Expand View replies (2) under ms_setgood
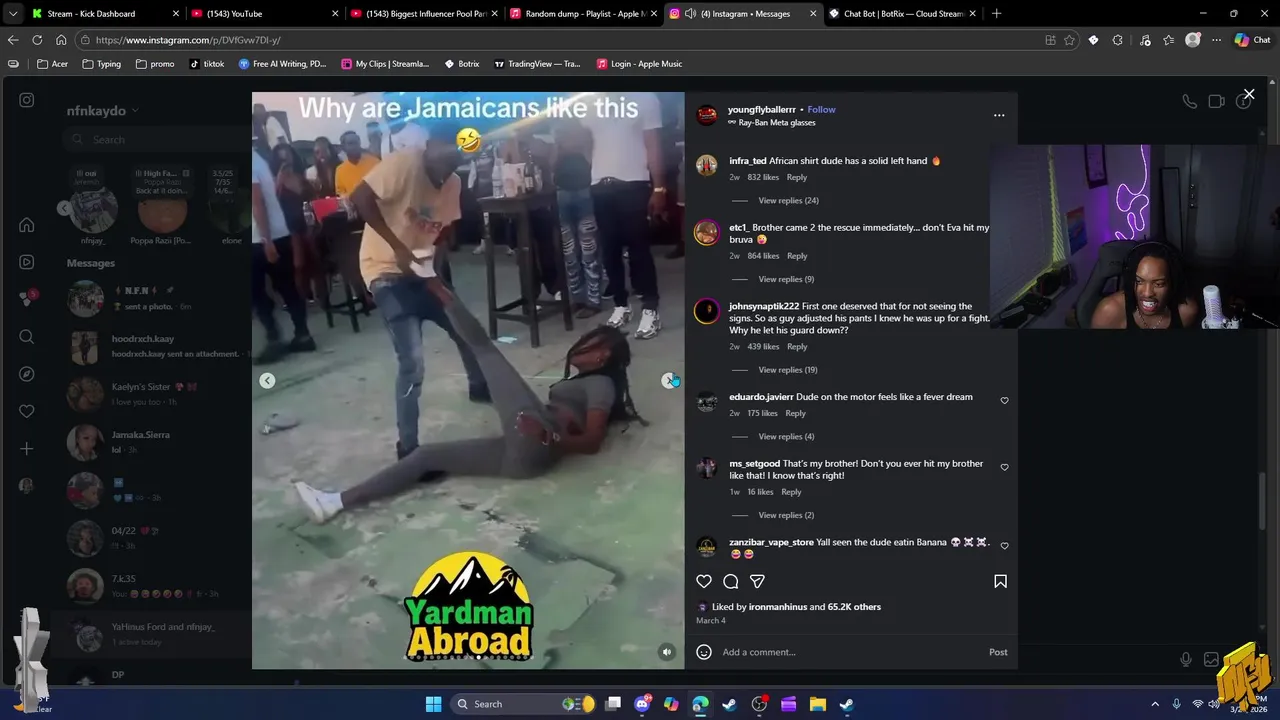 pyautogui.click(x=786, y=515)
